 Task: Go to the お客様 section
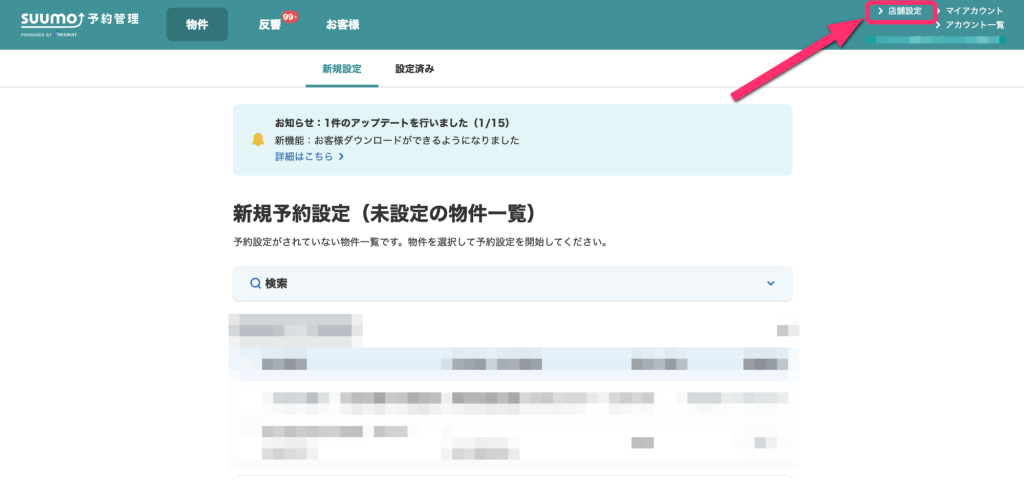coord(342,25)
